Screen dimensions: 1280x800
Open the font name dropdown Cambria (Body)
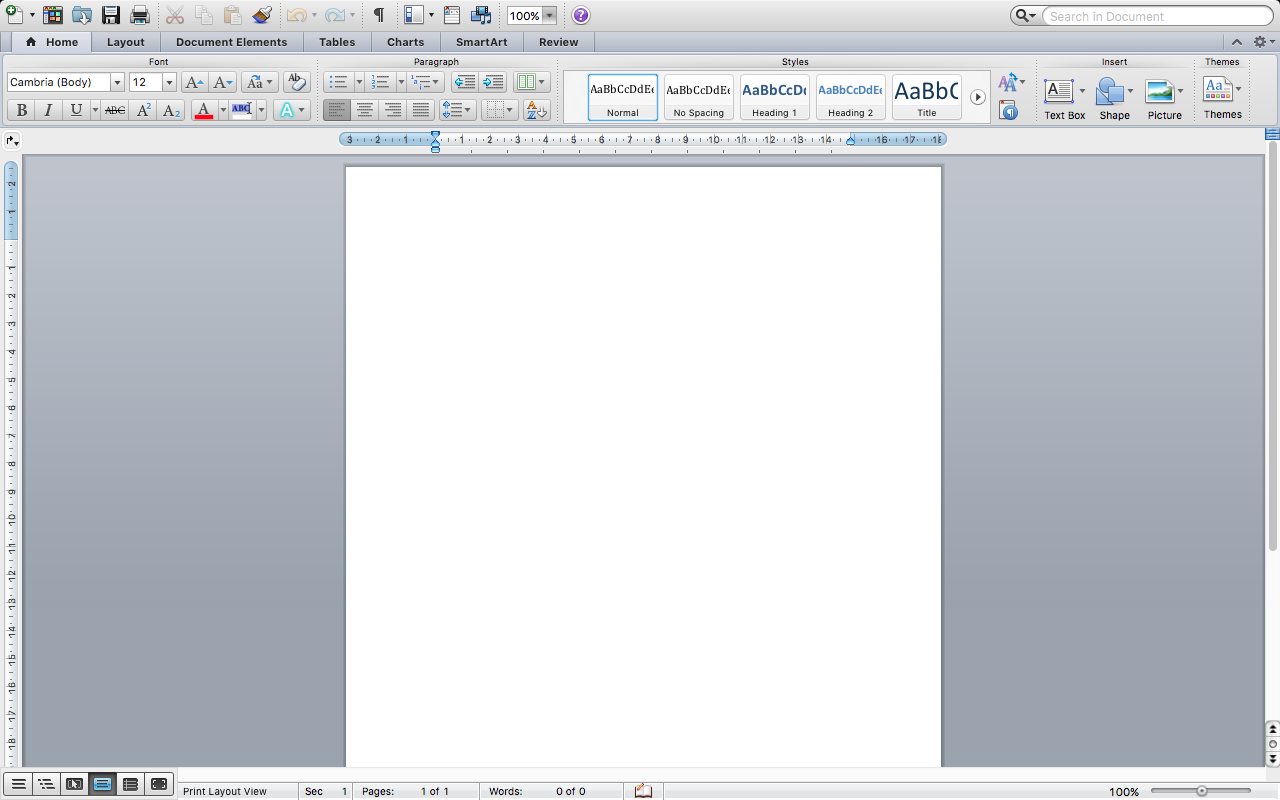pyautogui.click(x=117, y=83)
